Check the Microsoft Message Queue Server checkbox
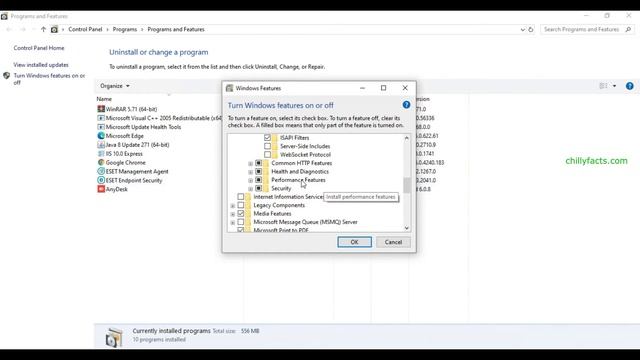This screenshot has width=640, height=360. click(241, 222)
